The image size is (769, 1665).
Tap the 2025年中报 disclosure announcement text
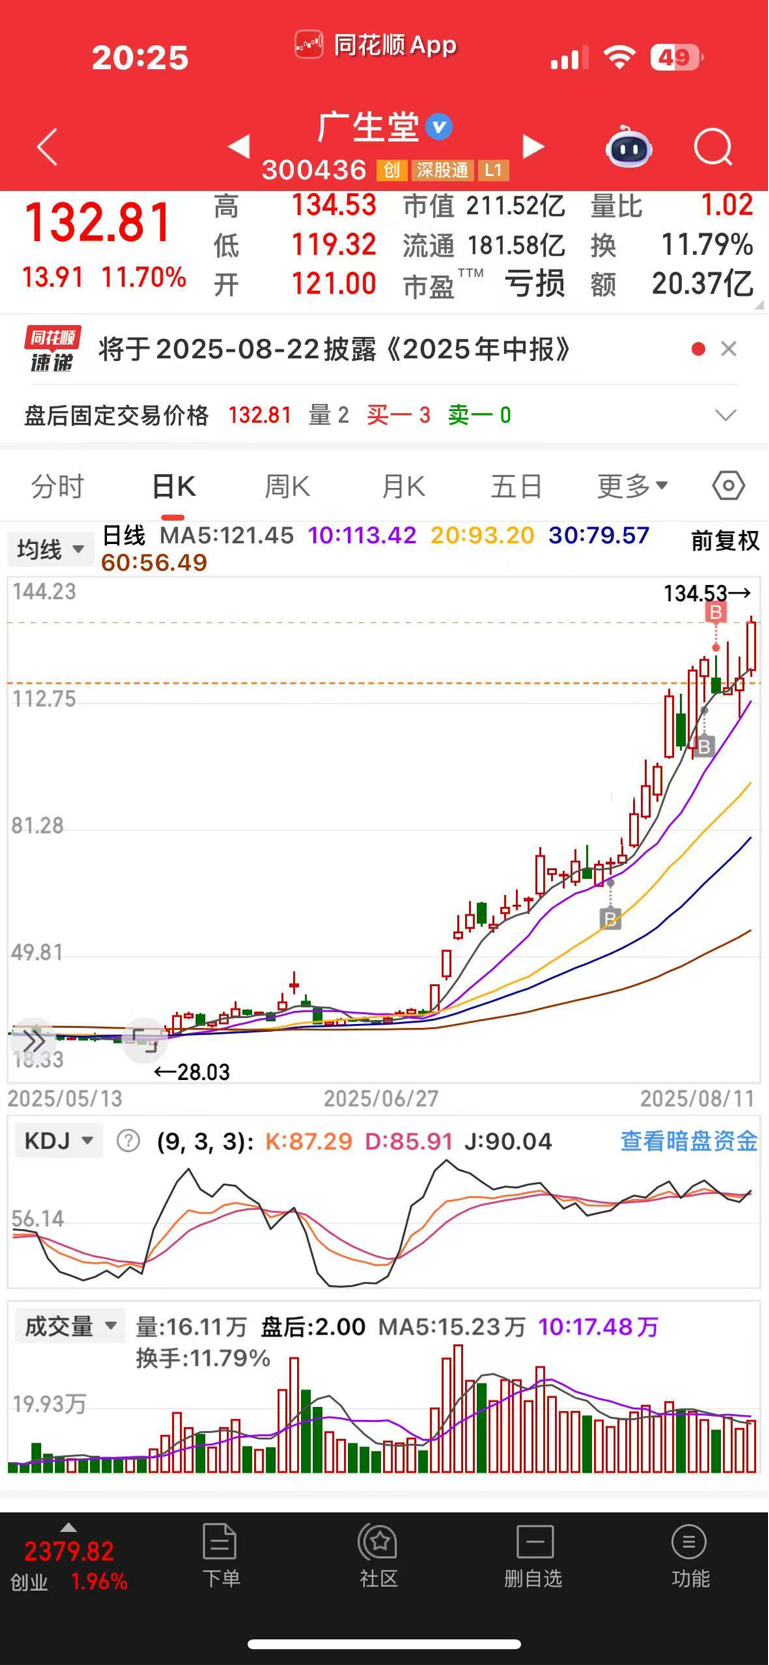point(336,349)
